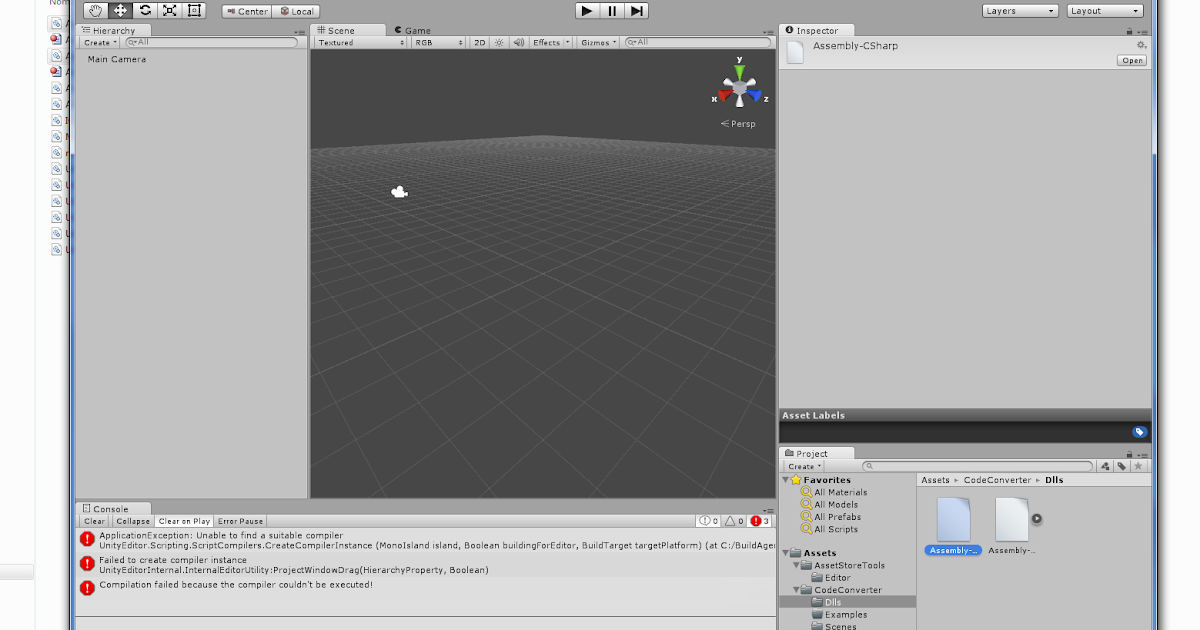The height and width of the screenshot is (630, 1200).
Task: Click the red X axis cone on gizmo
Action: click(723, 97)
